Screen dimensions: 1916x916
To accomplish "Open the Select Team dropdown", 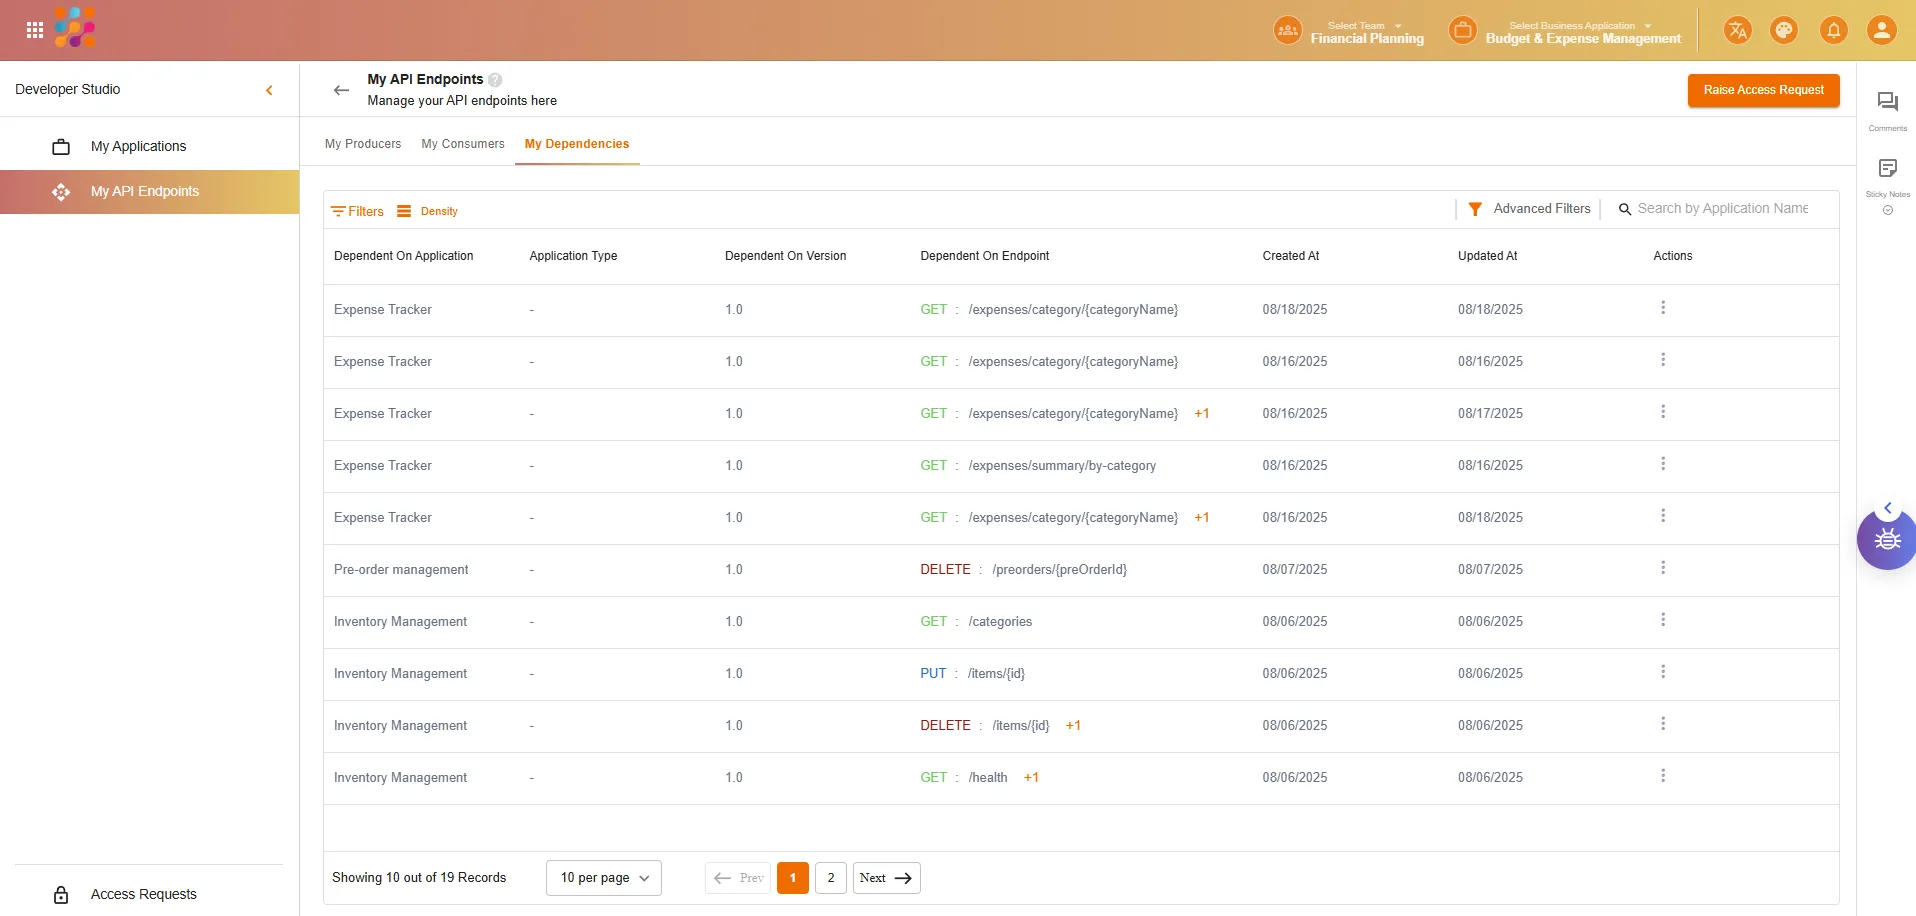I will pyautogui.click(x=1366, y=31).
